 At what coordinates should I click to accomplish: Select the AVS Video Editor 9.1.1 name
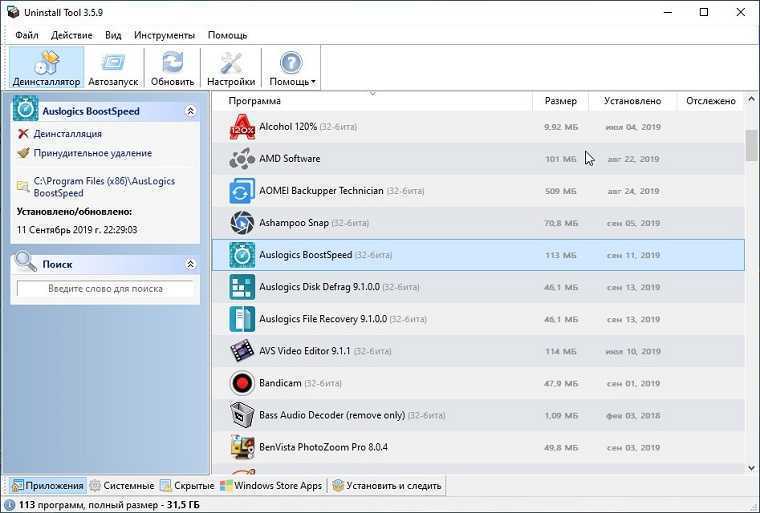(x=304, y=351)
